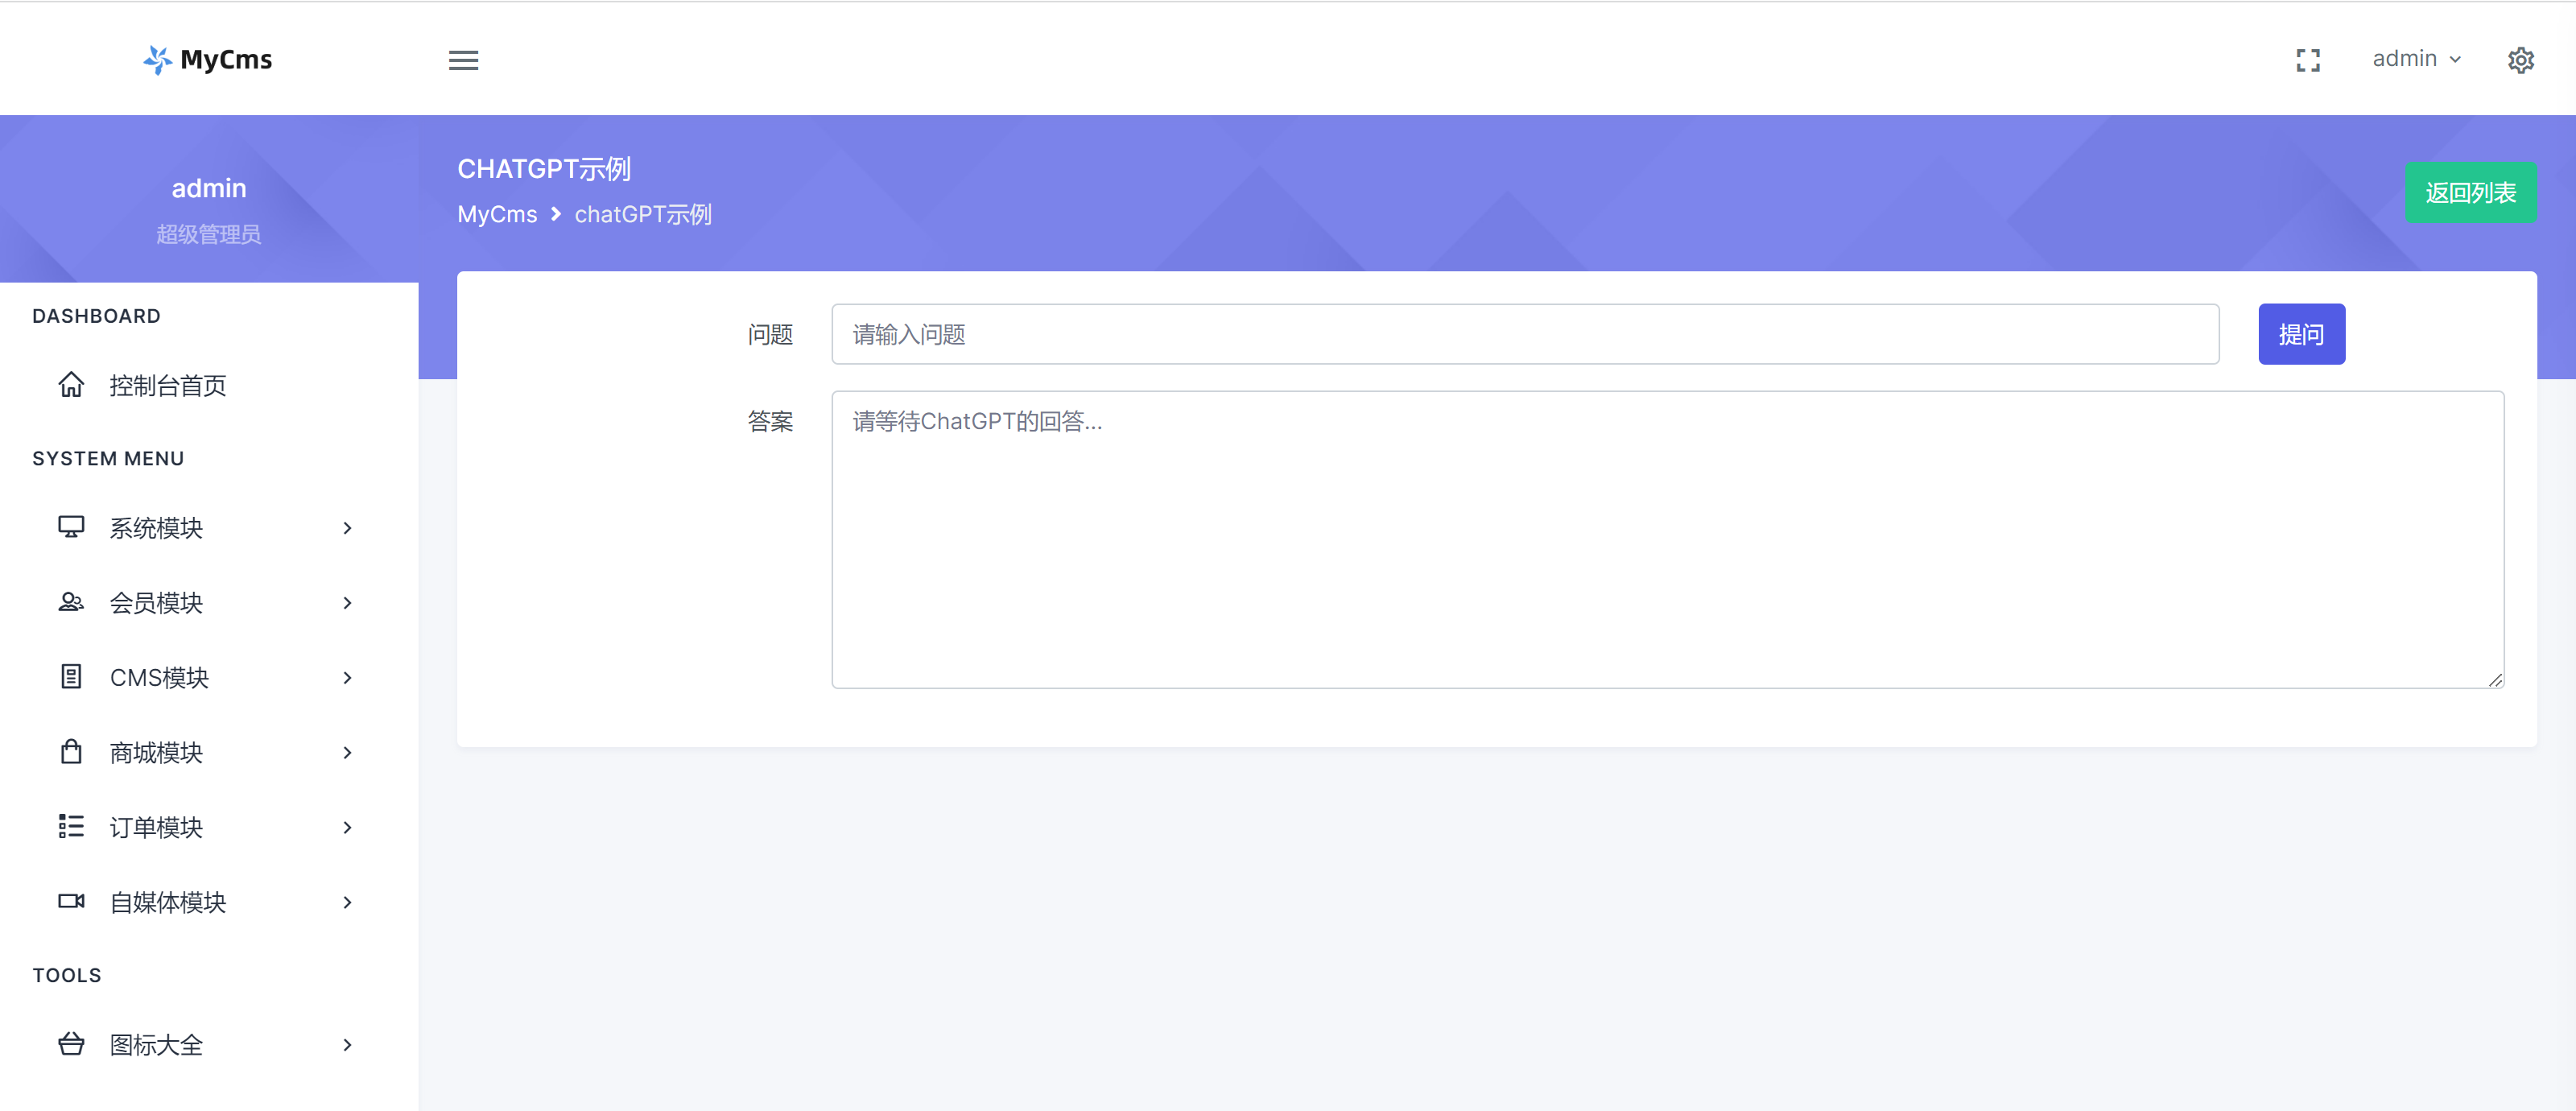The height and width of the screenshot is (1111, 2576).
Task: Click the MyCms breadcrumb link
Action: (x=497, y=215)
